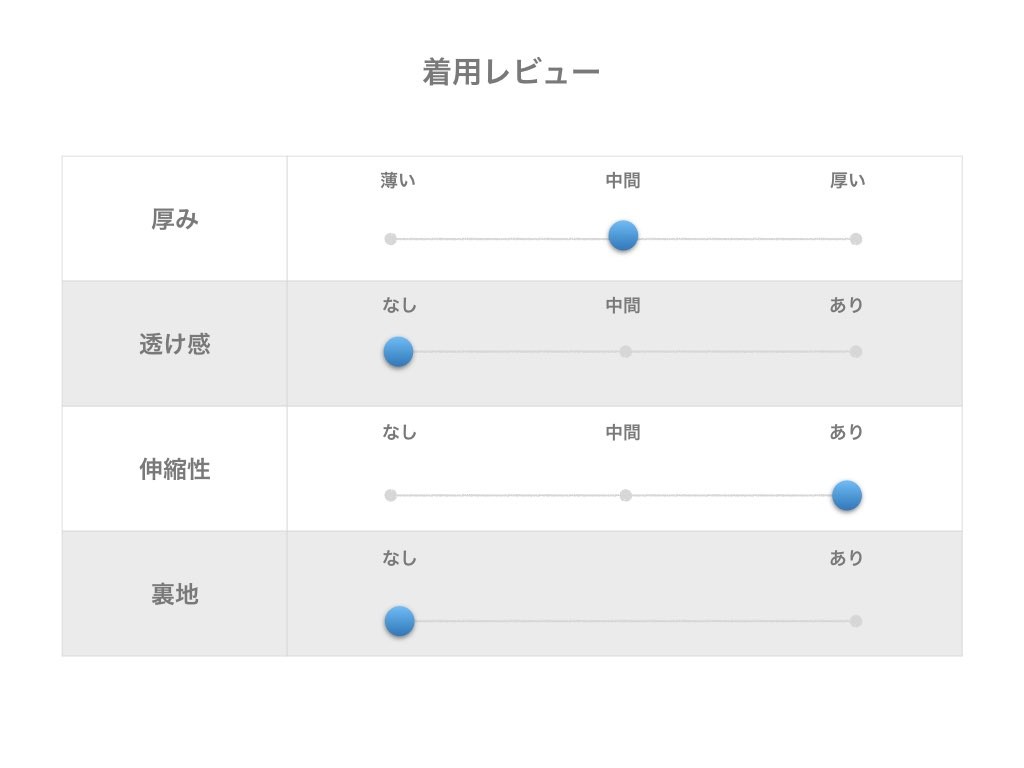Select the 厚み row header cell
This screenshot has height=768, width=1024.
tap(175, 219)
